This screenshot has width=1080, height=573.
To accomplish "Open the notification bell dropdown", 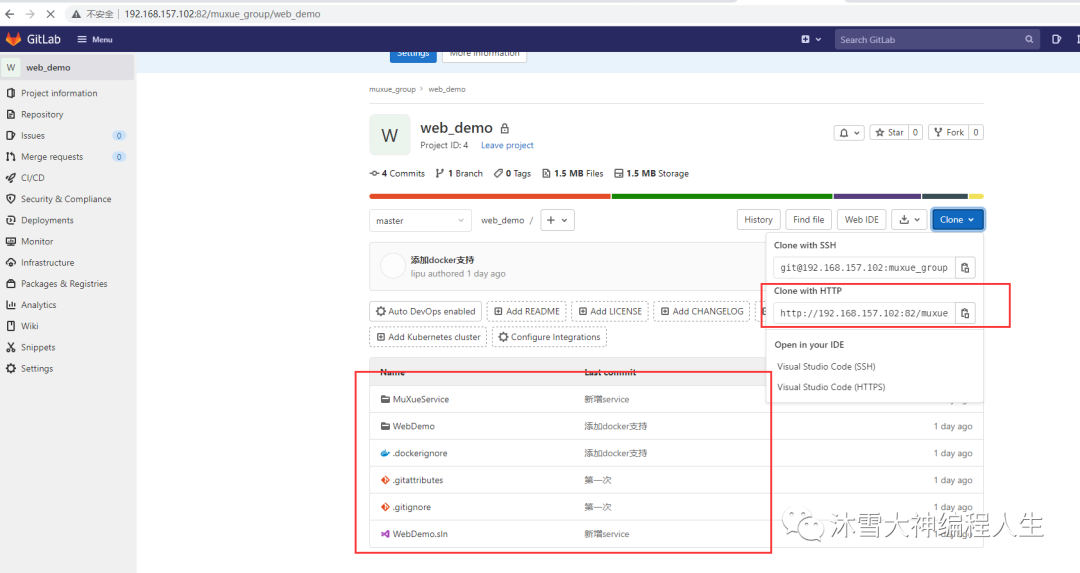I will click(x=849, y=132).
